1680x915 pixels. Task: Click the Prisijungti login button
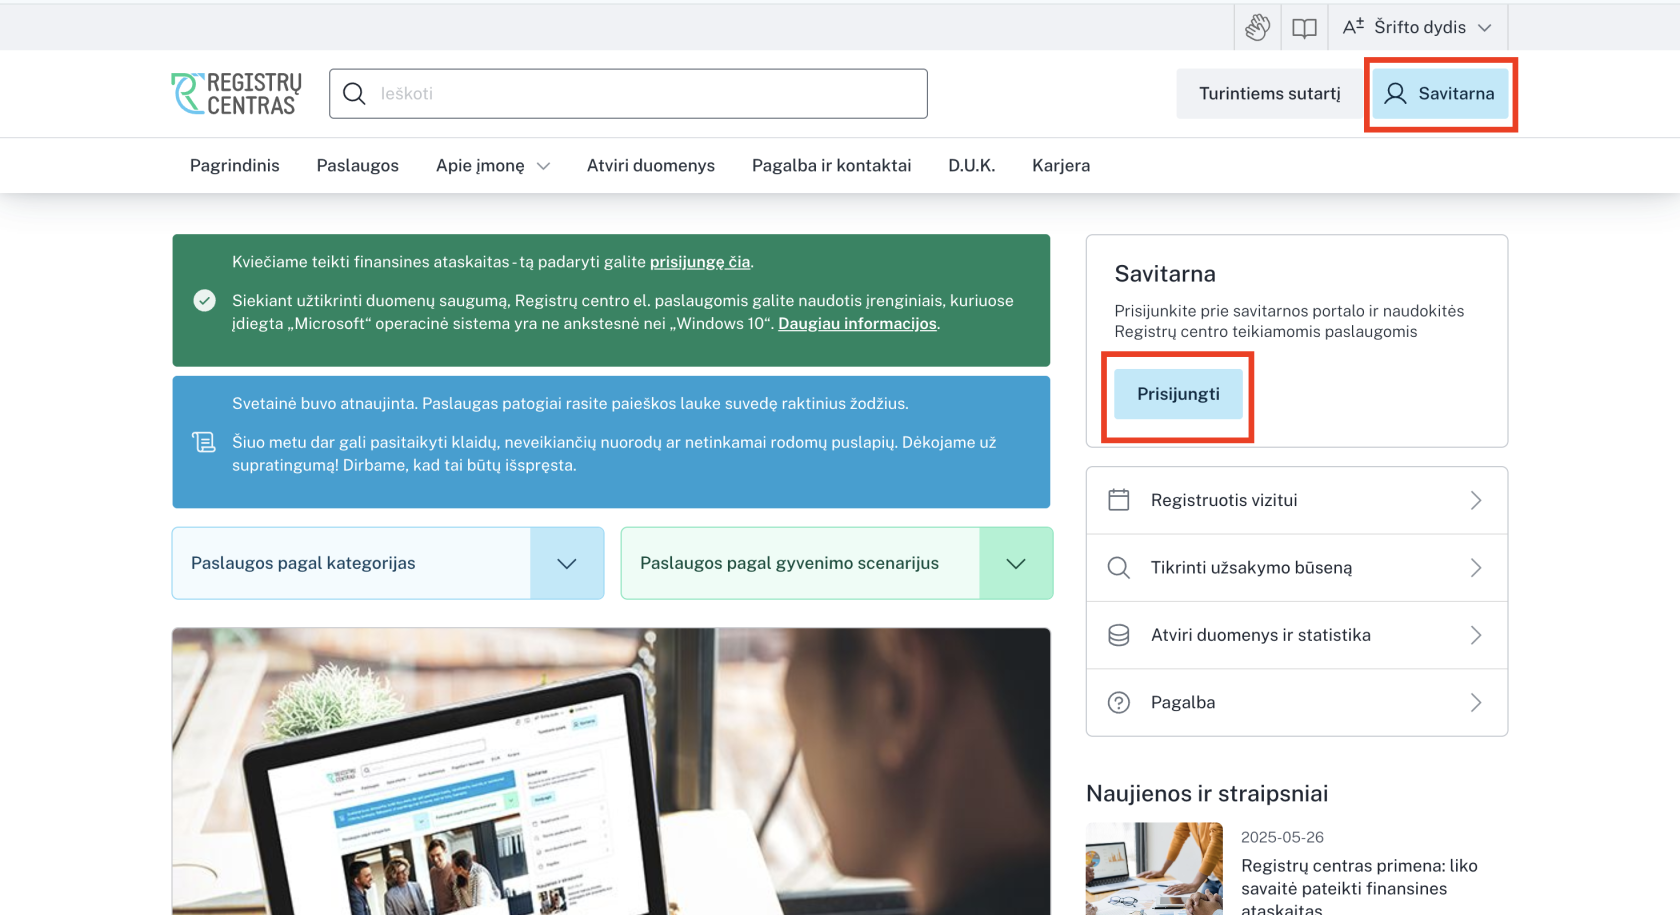1179,394
